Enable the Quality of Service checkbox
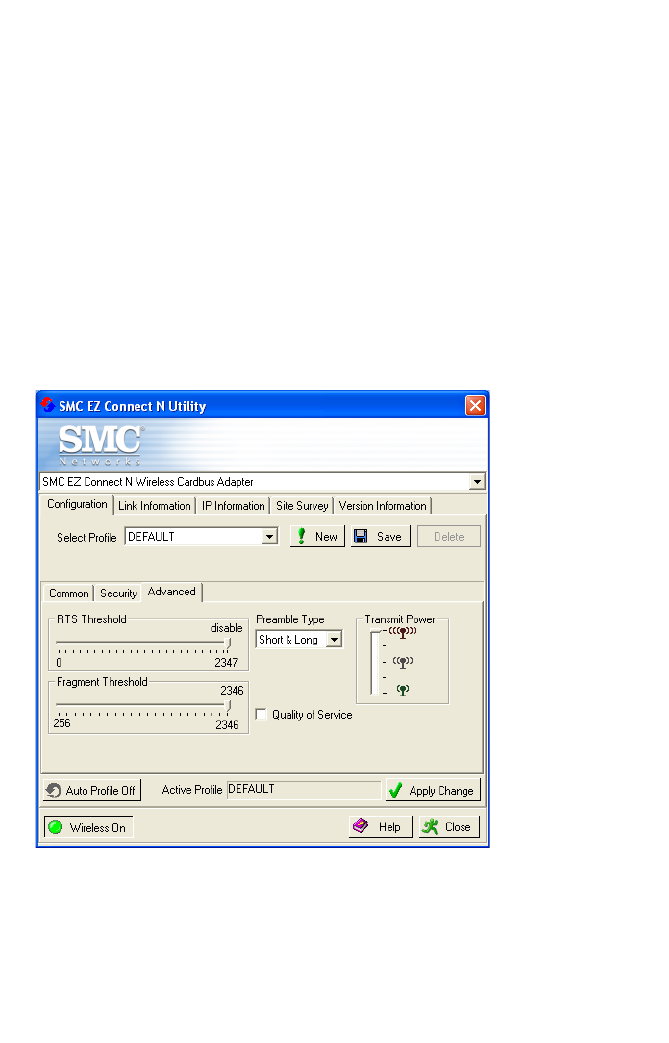Image resolution: width=669 pixels, height=1043 pixels. (261, 714)
